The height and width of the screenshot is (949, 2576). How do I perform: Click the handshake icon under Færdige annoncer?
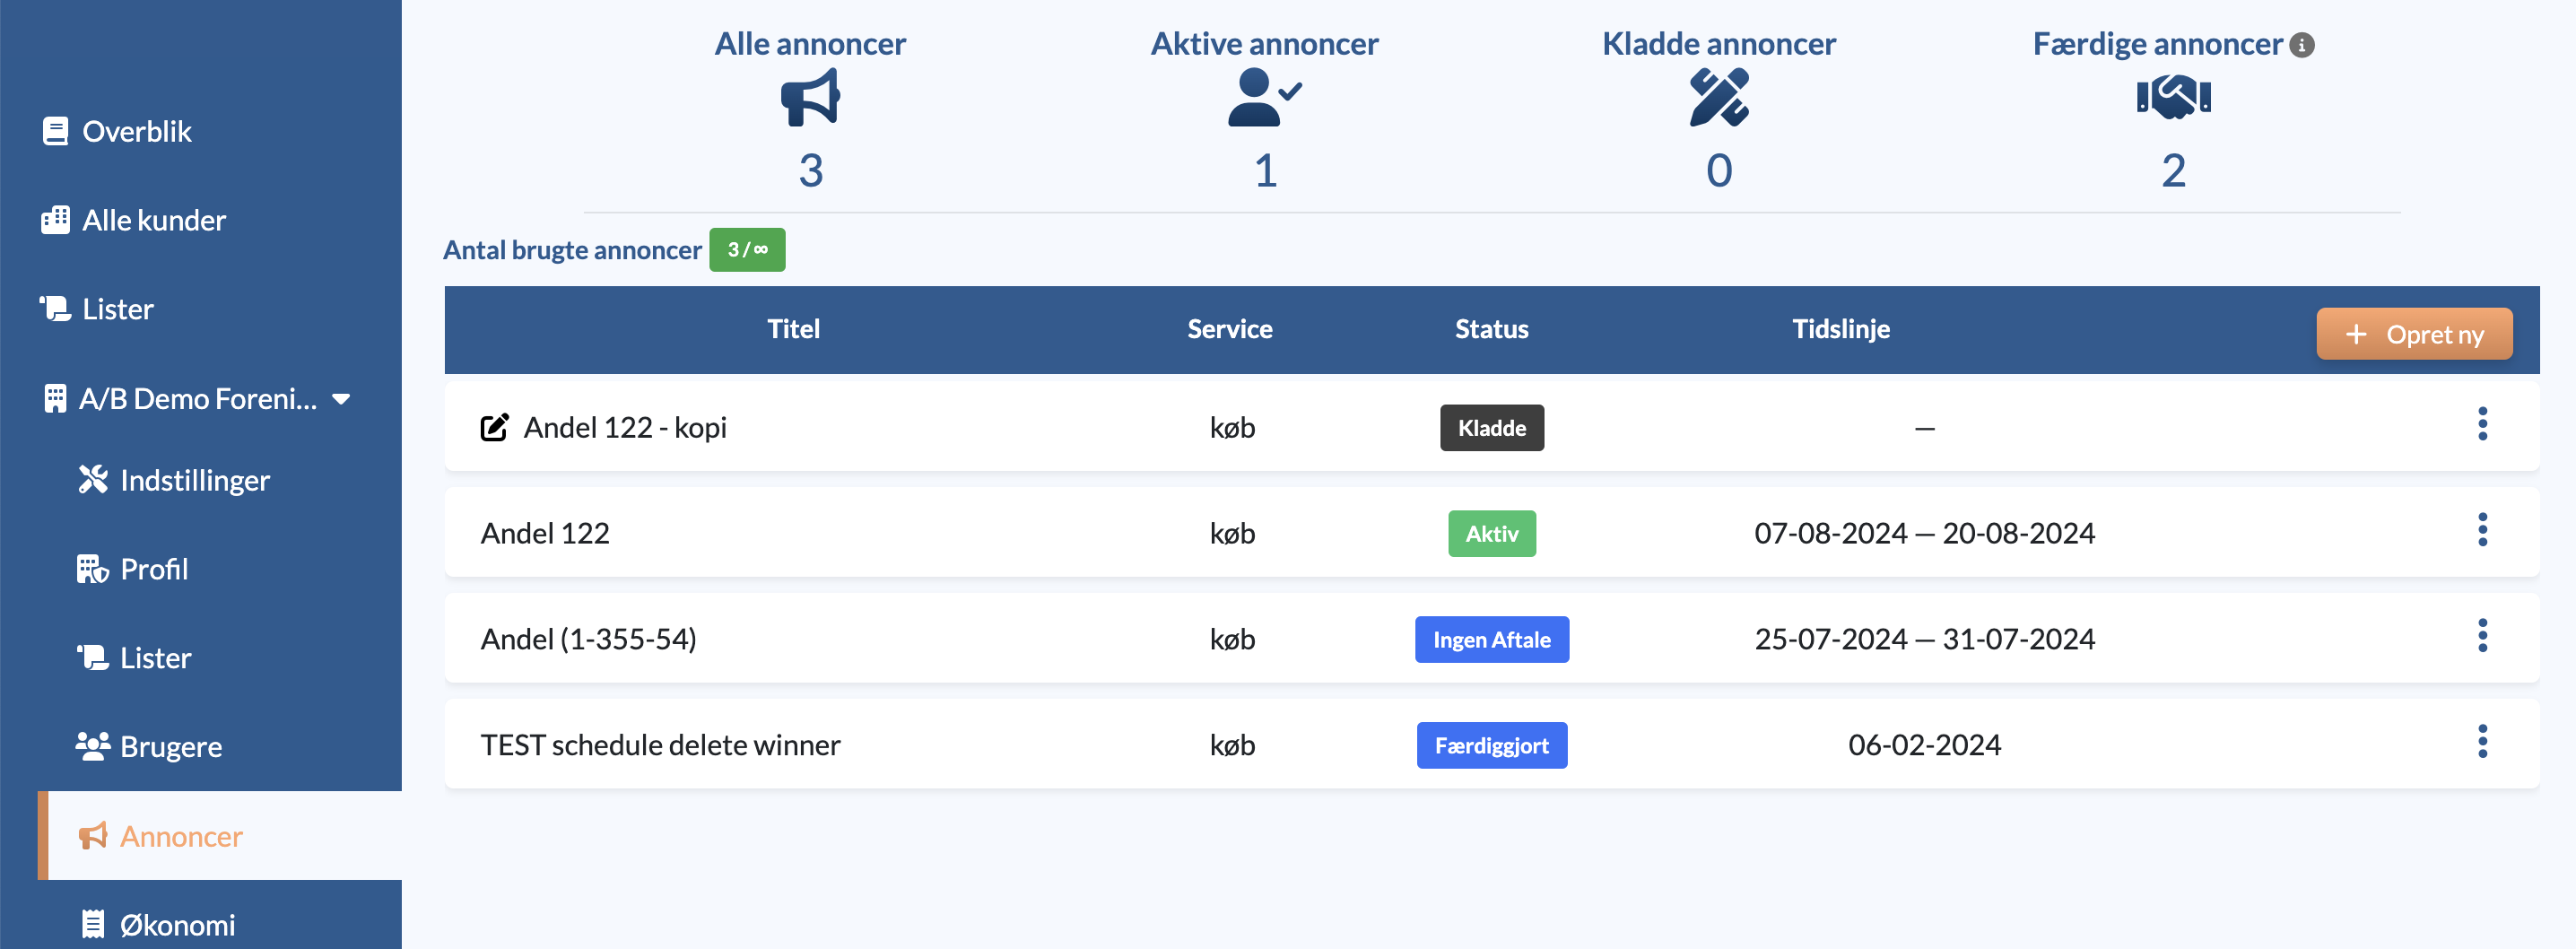(2173, 97)
